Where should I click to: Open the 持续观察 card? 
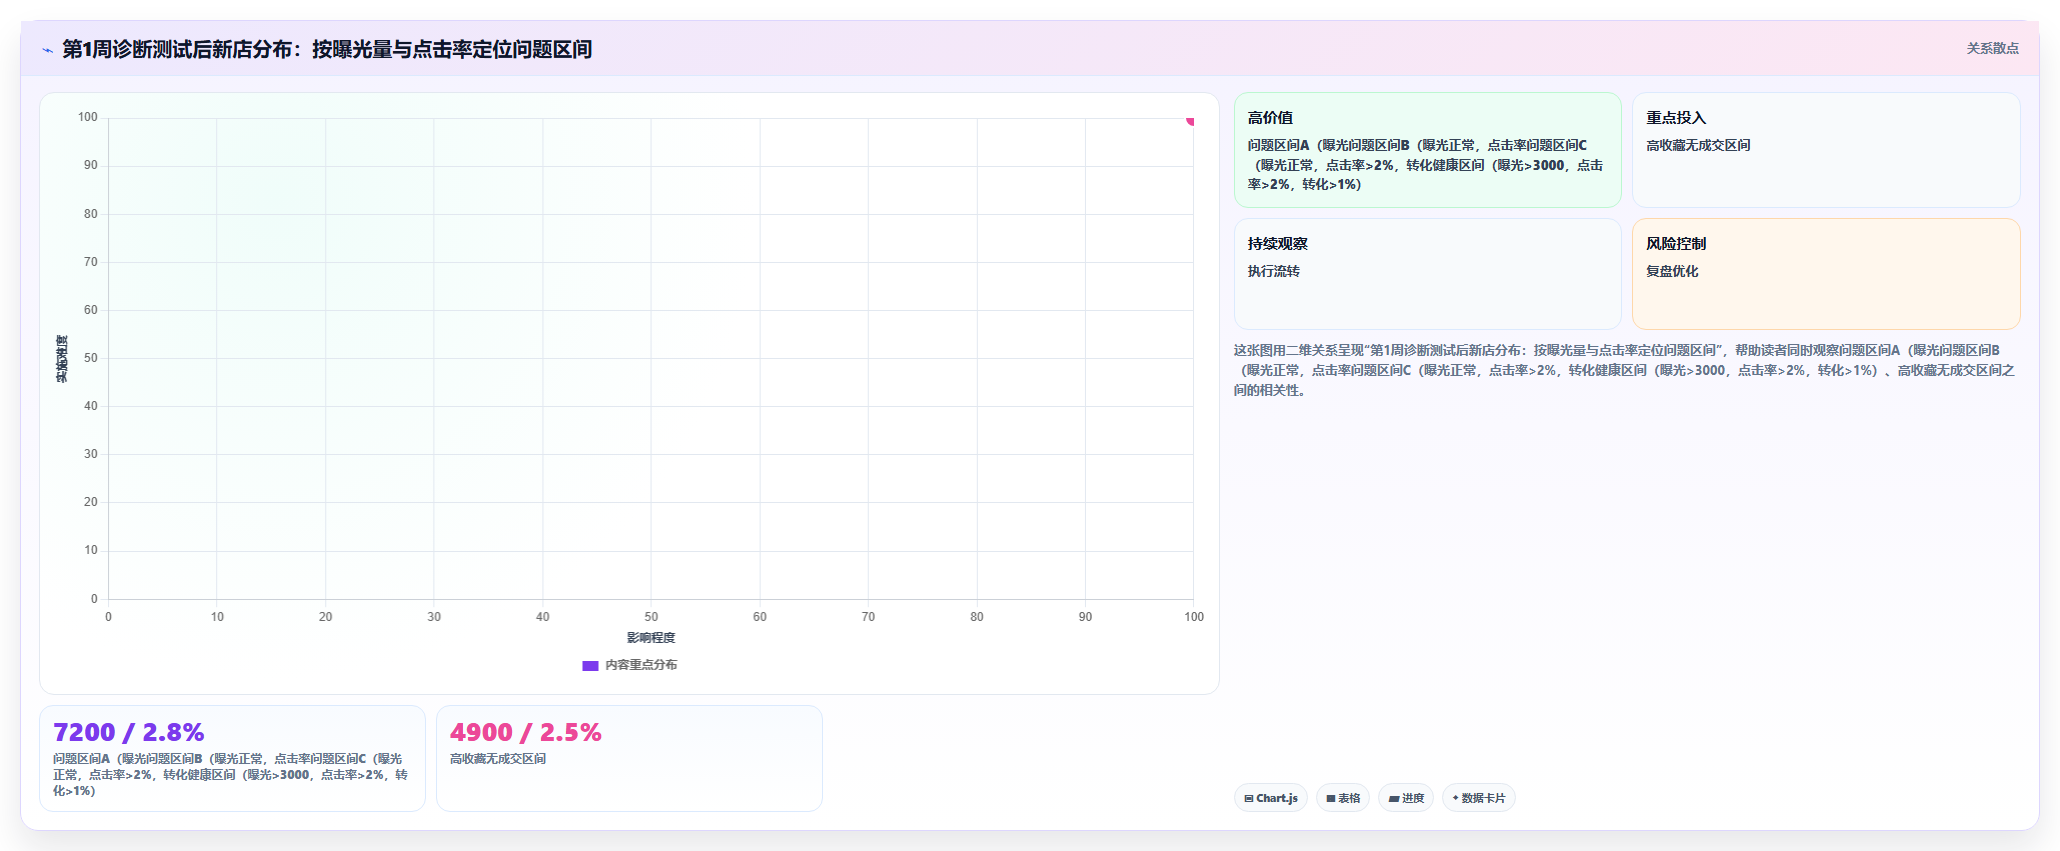click(1427, 274)
